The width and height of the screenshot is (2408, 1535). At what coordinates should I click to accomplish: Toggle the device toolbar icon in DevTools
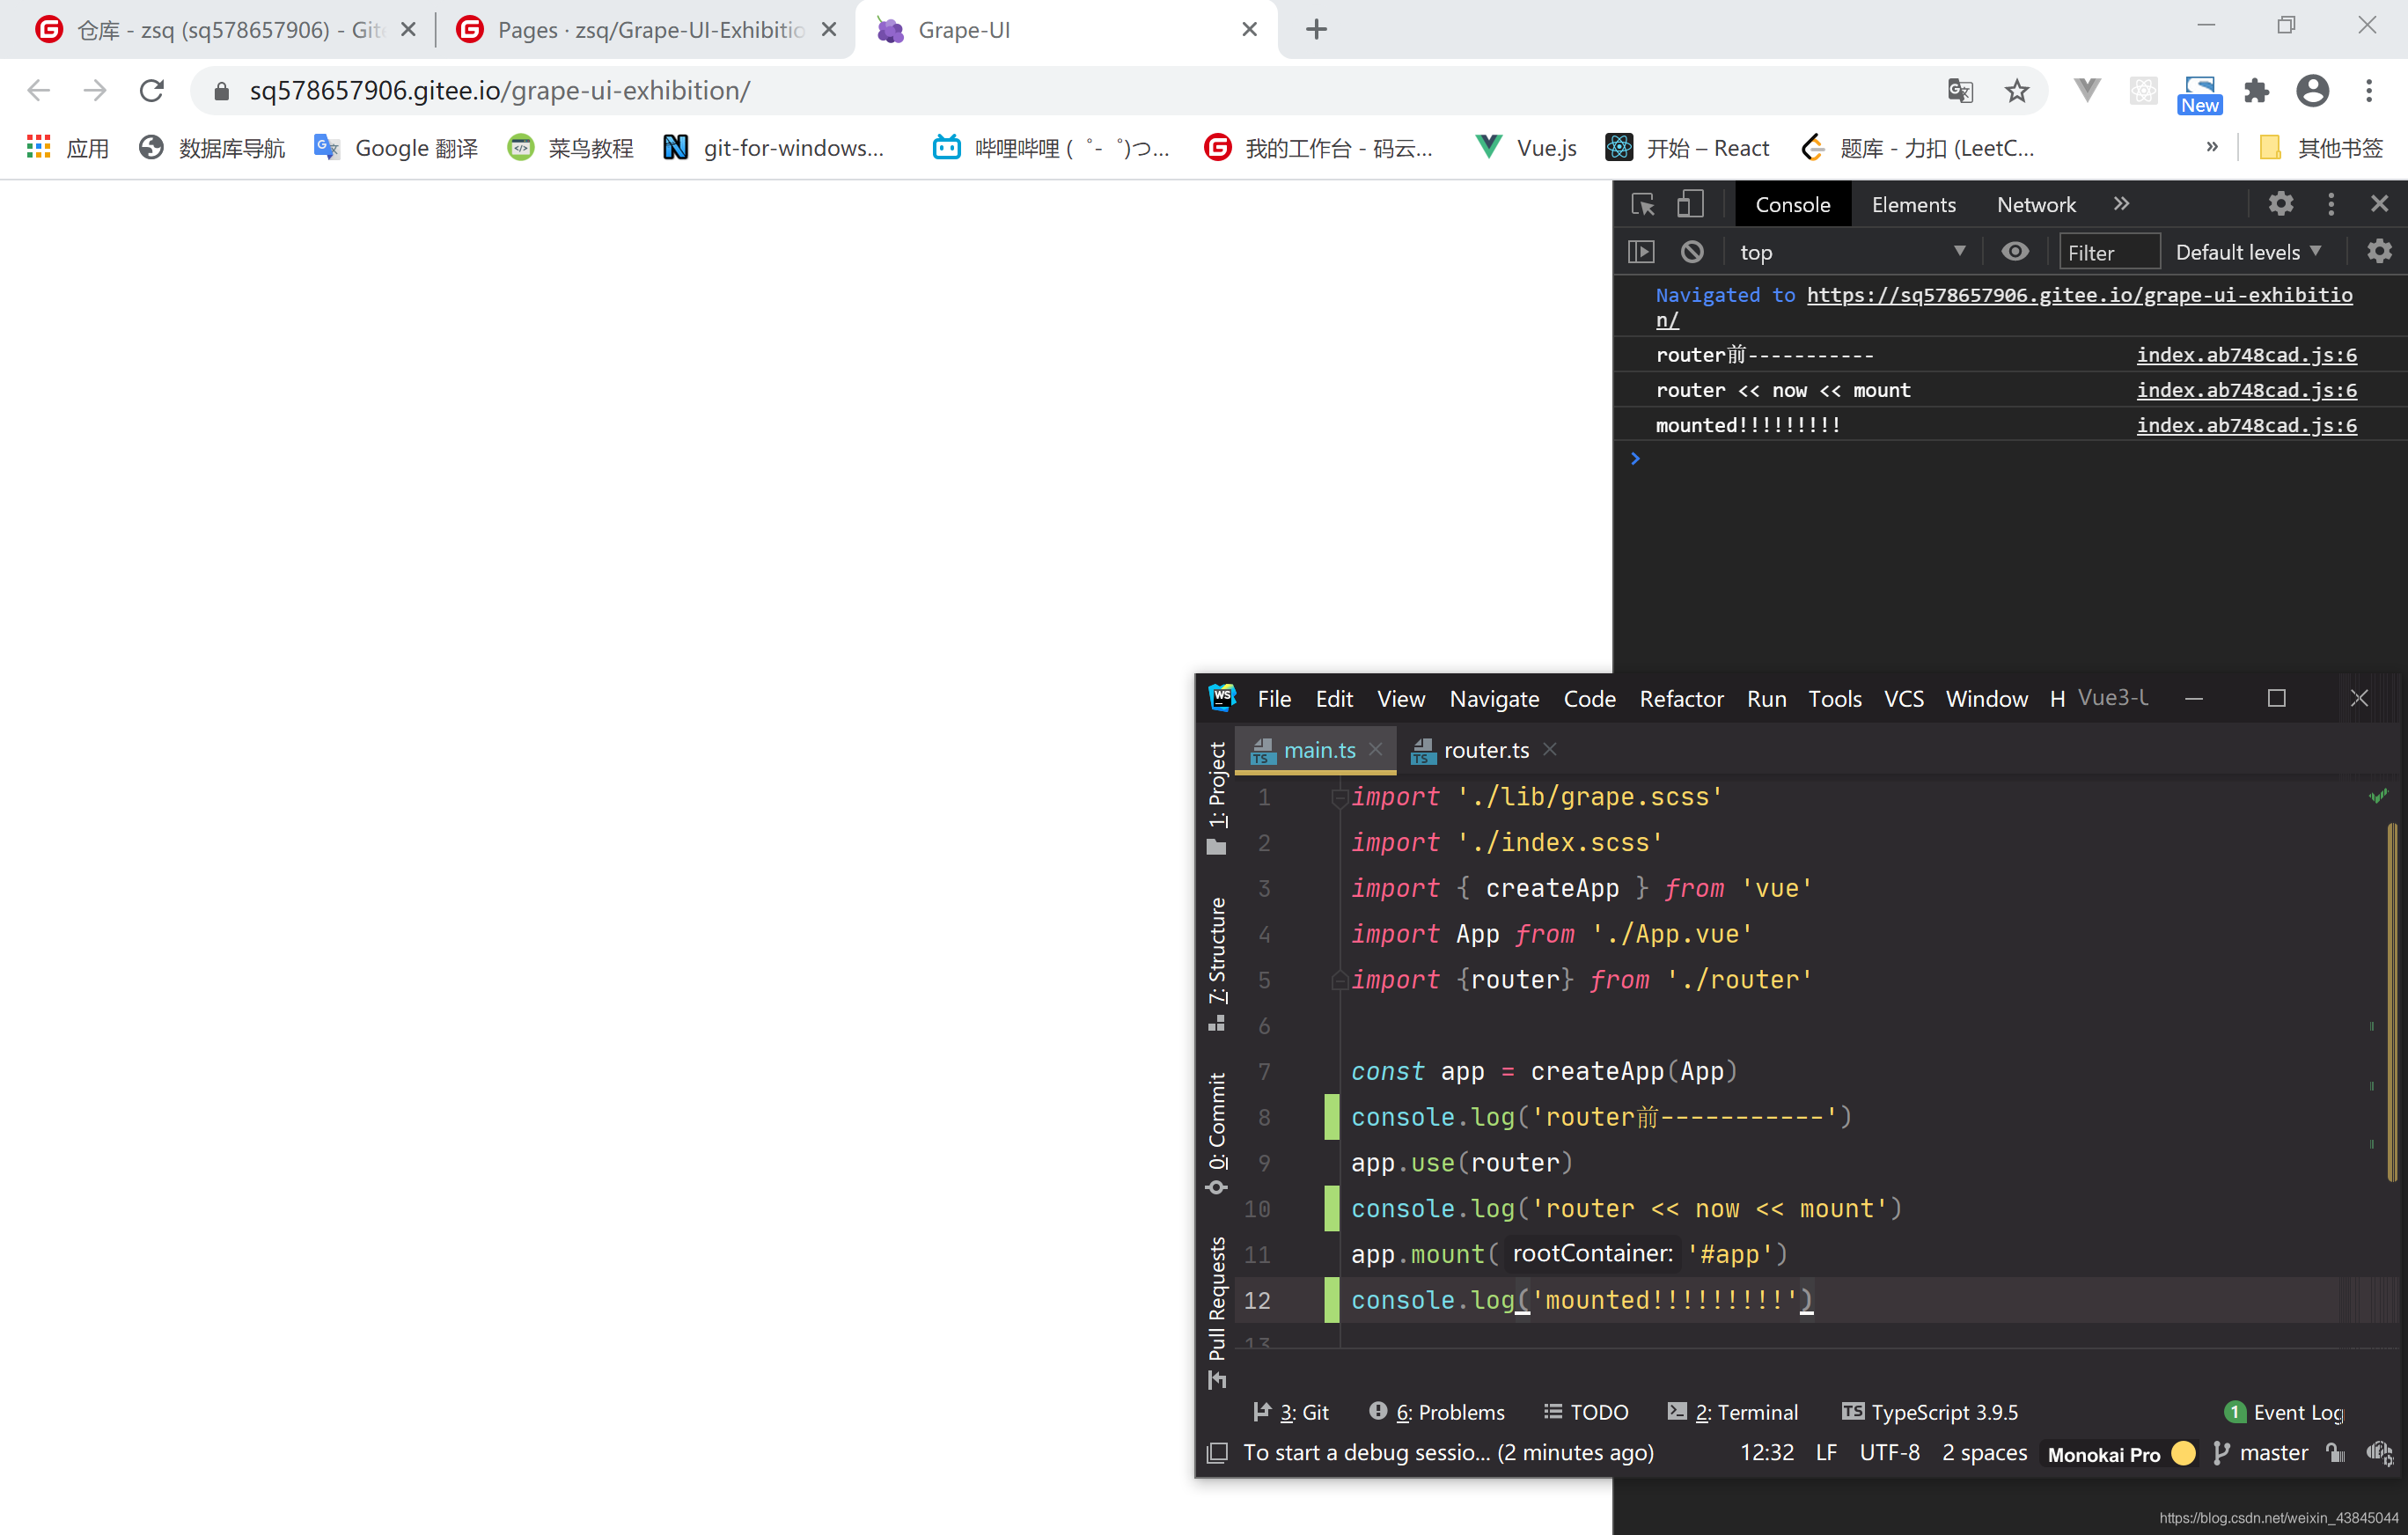tap(1689, 204)
